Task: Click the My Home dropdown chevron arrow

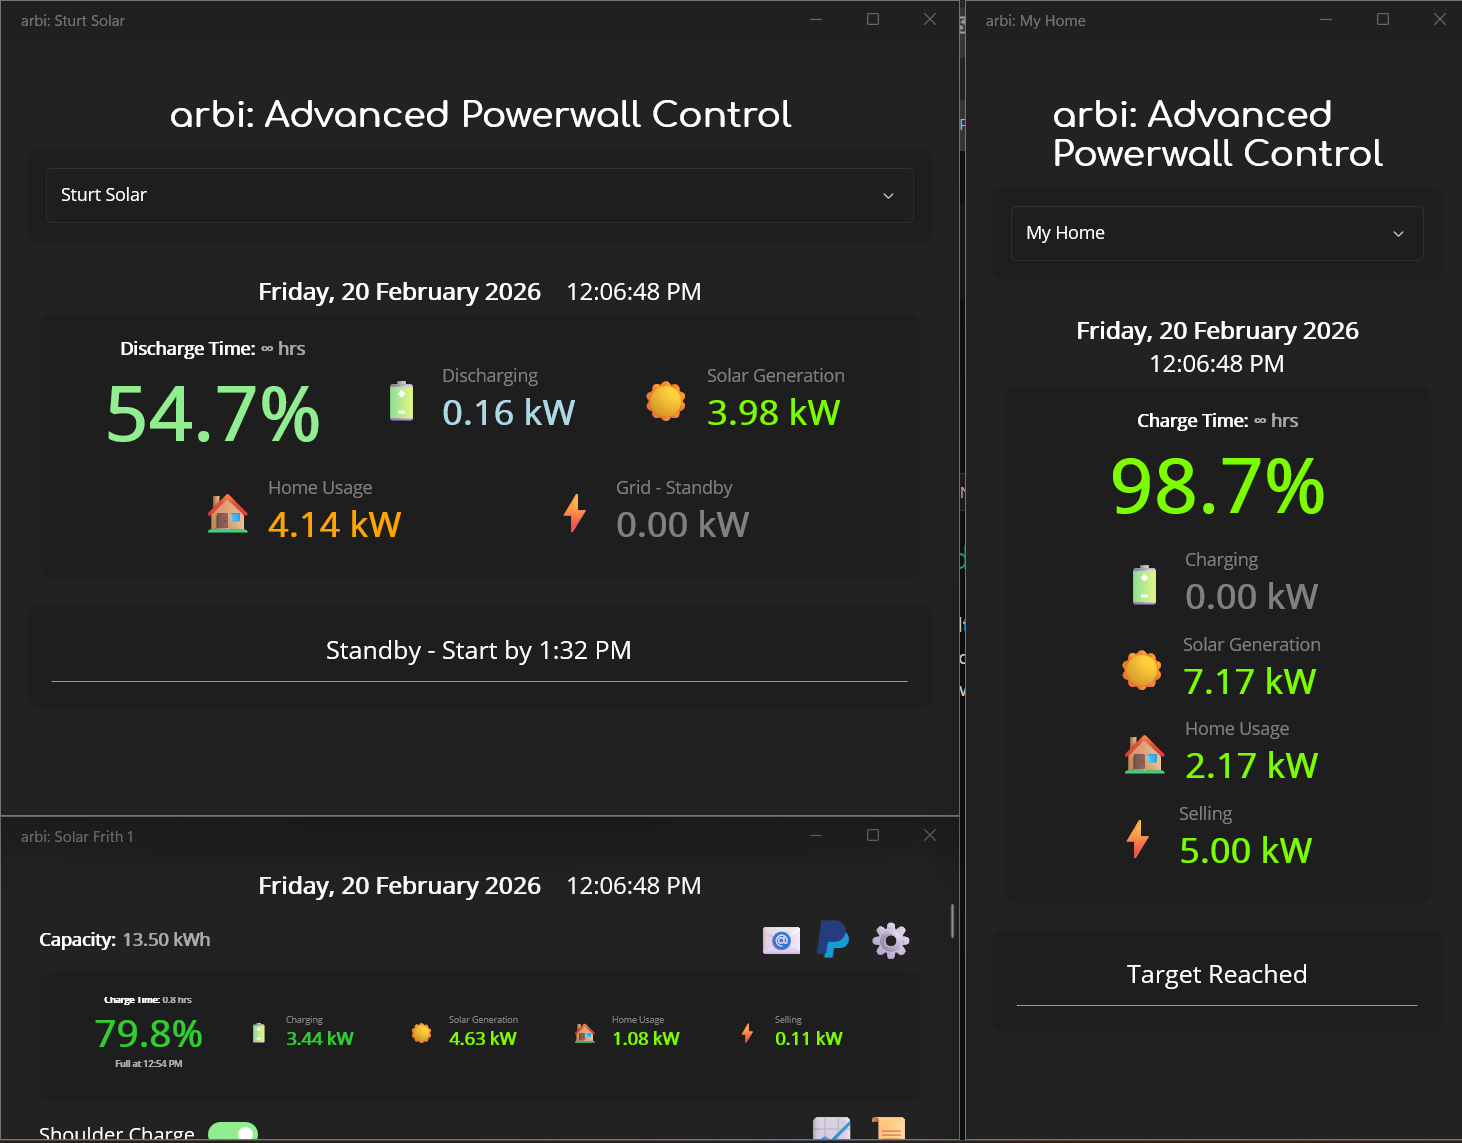Action: [x=1398, y=234]
